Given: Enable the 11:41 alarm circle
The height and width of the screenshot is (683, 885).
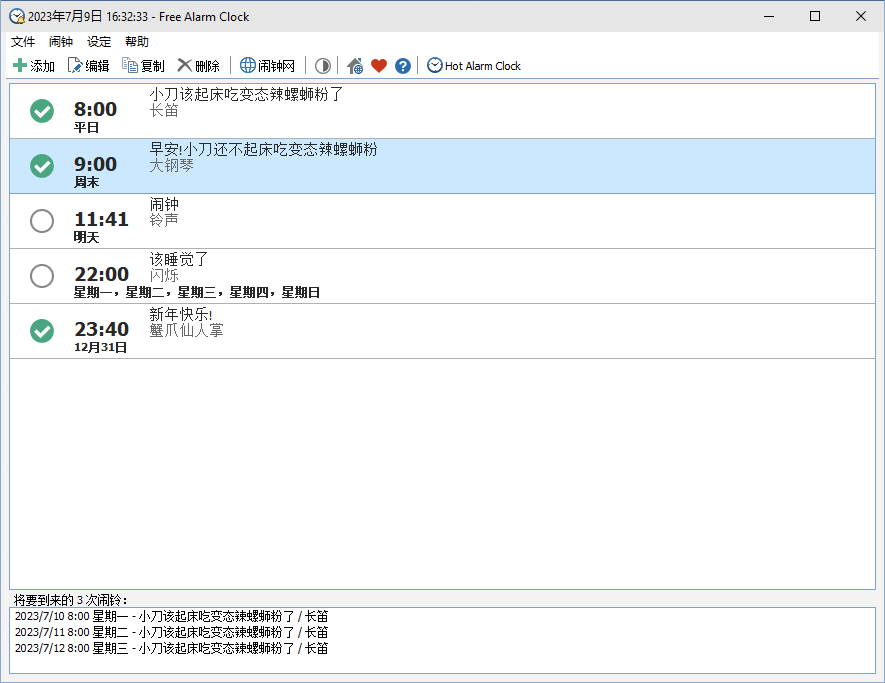Looking at the screenshot, I should pyautogui.click(x=42, y=221).
